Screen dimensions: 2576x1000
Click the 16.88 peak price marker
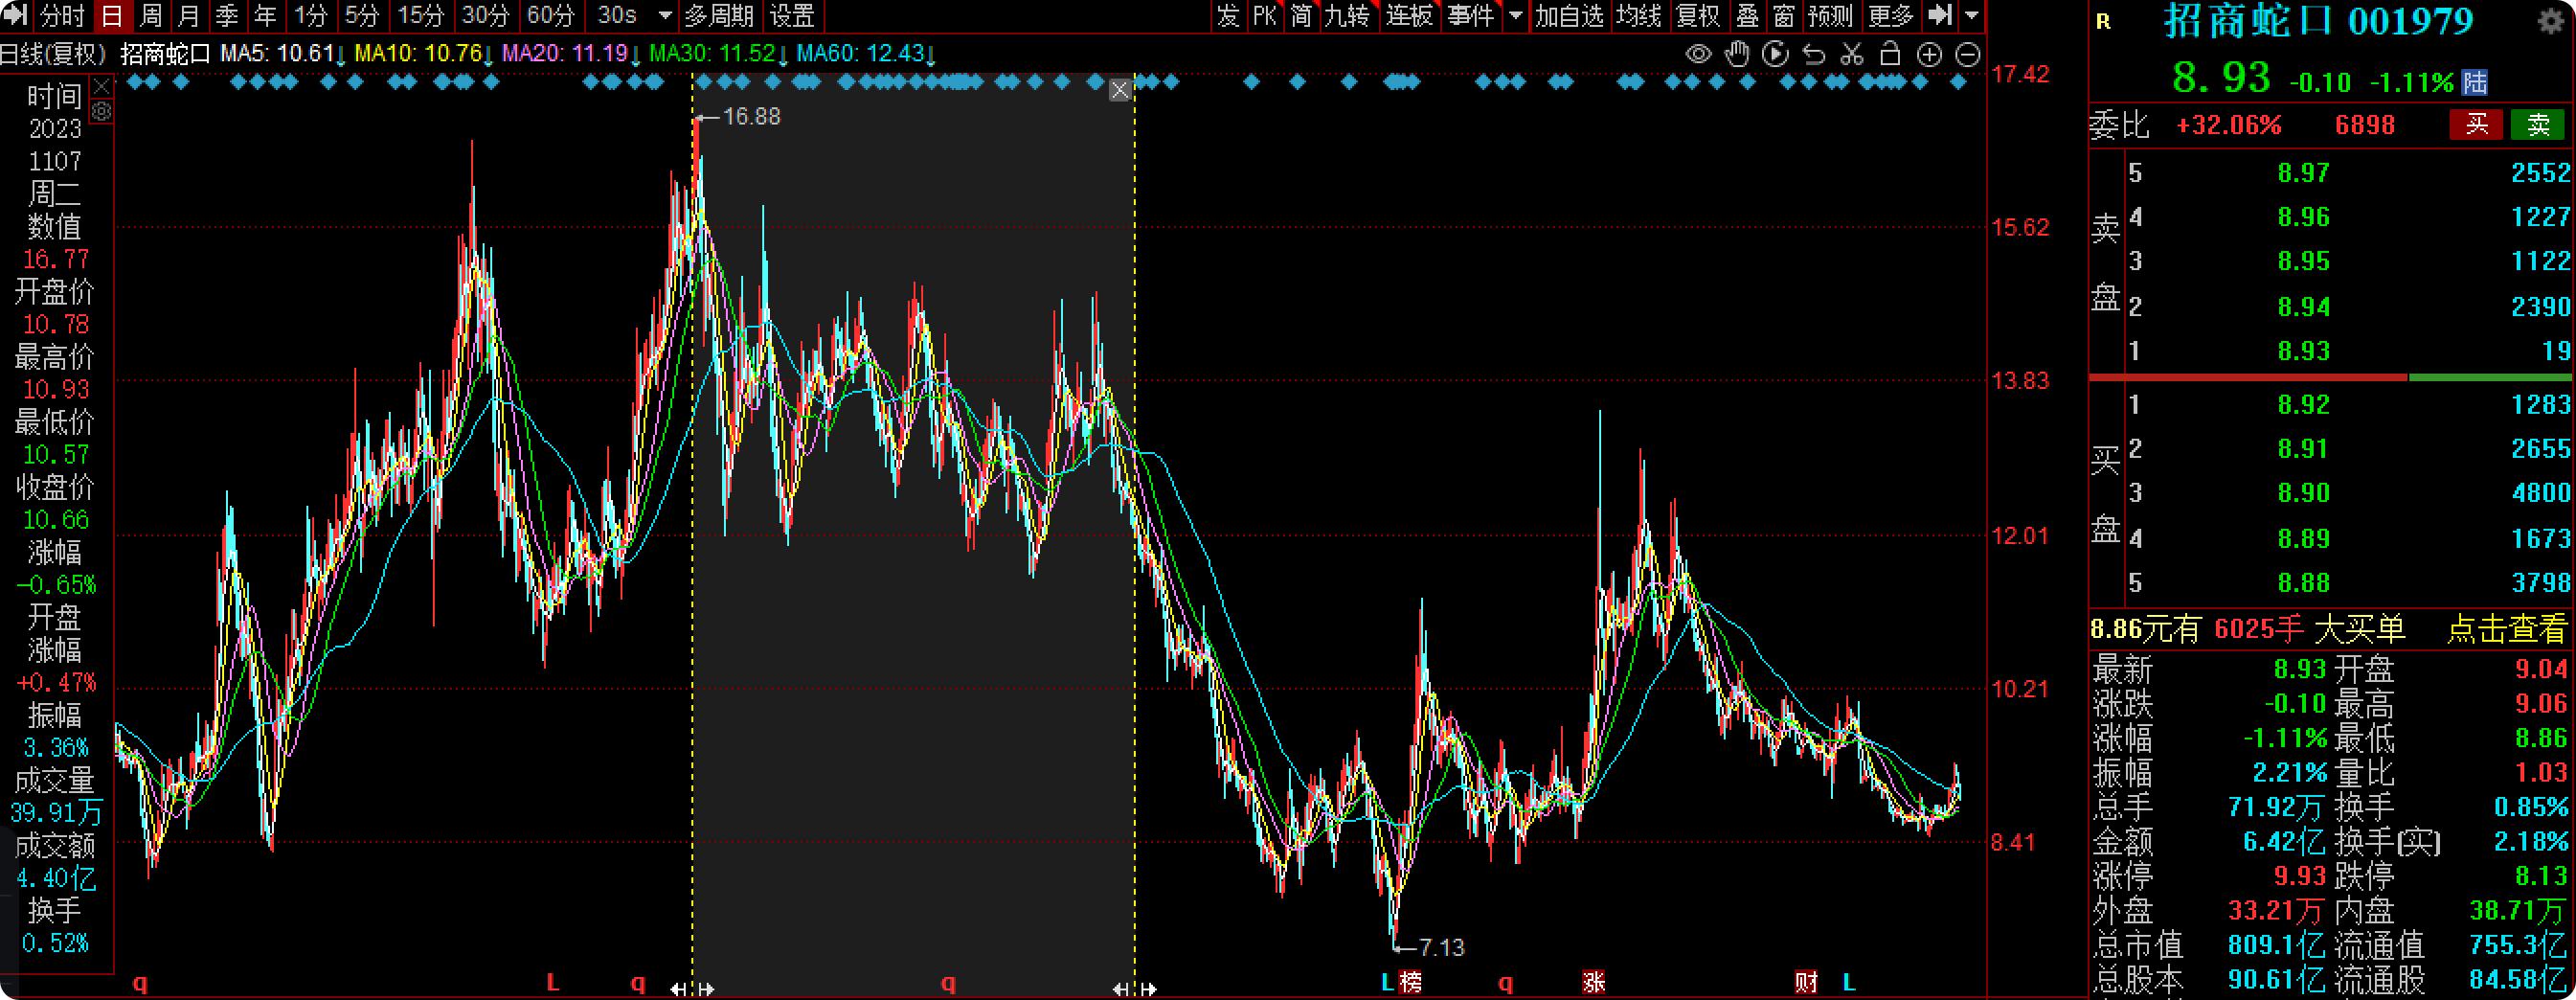(750, 117)
